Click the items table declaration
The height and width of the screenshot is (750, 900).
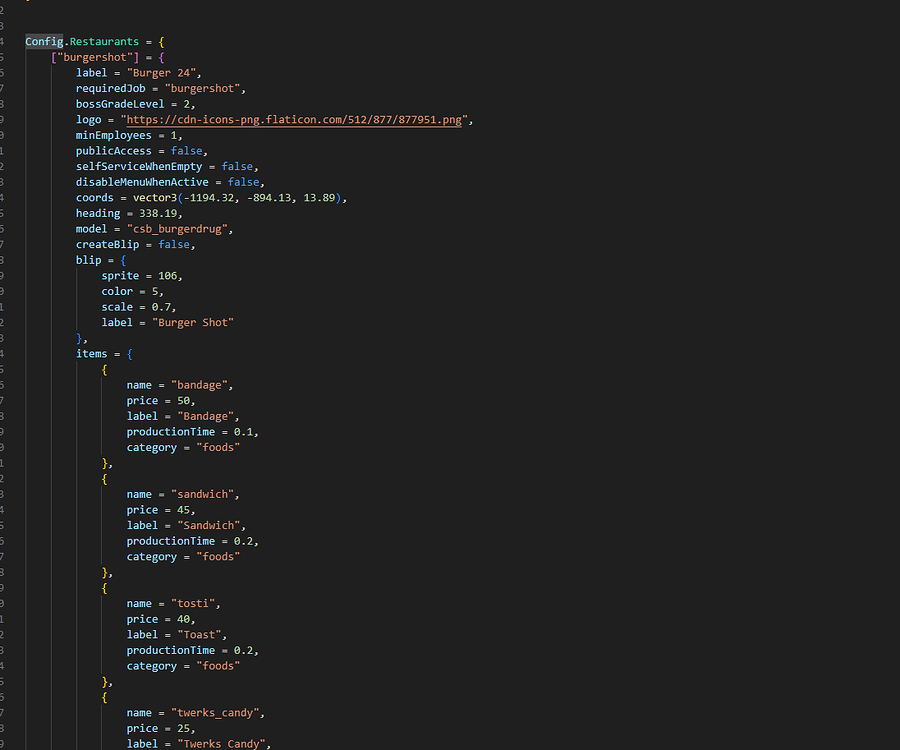coord(92,354)
